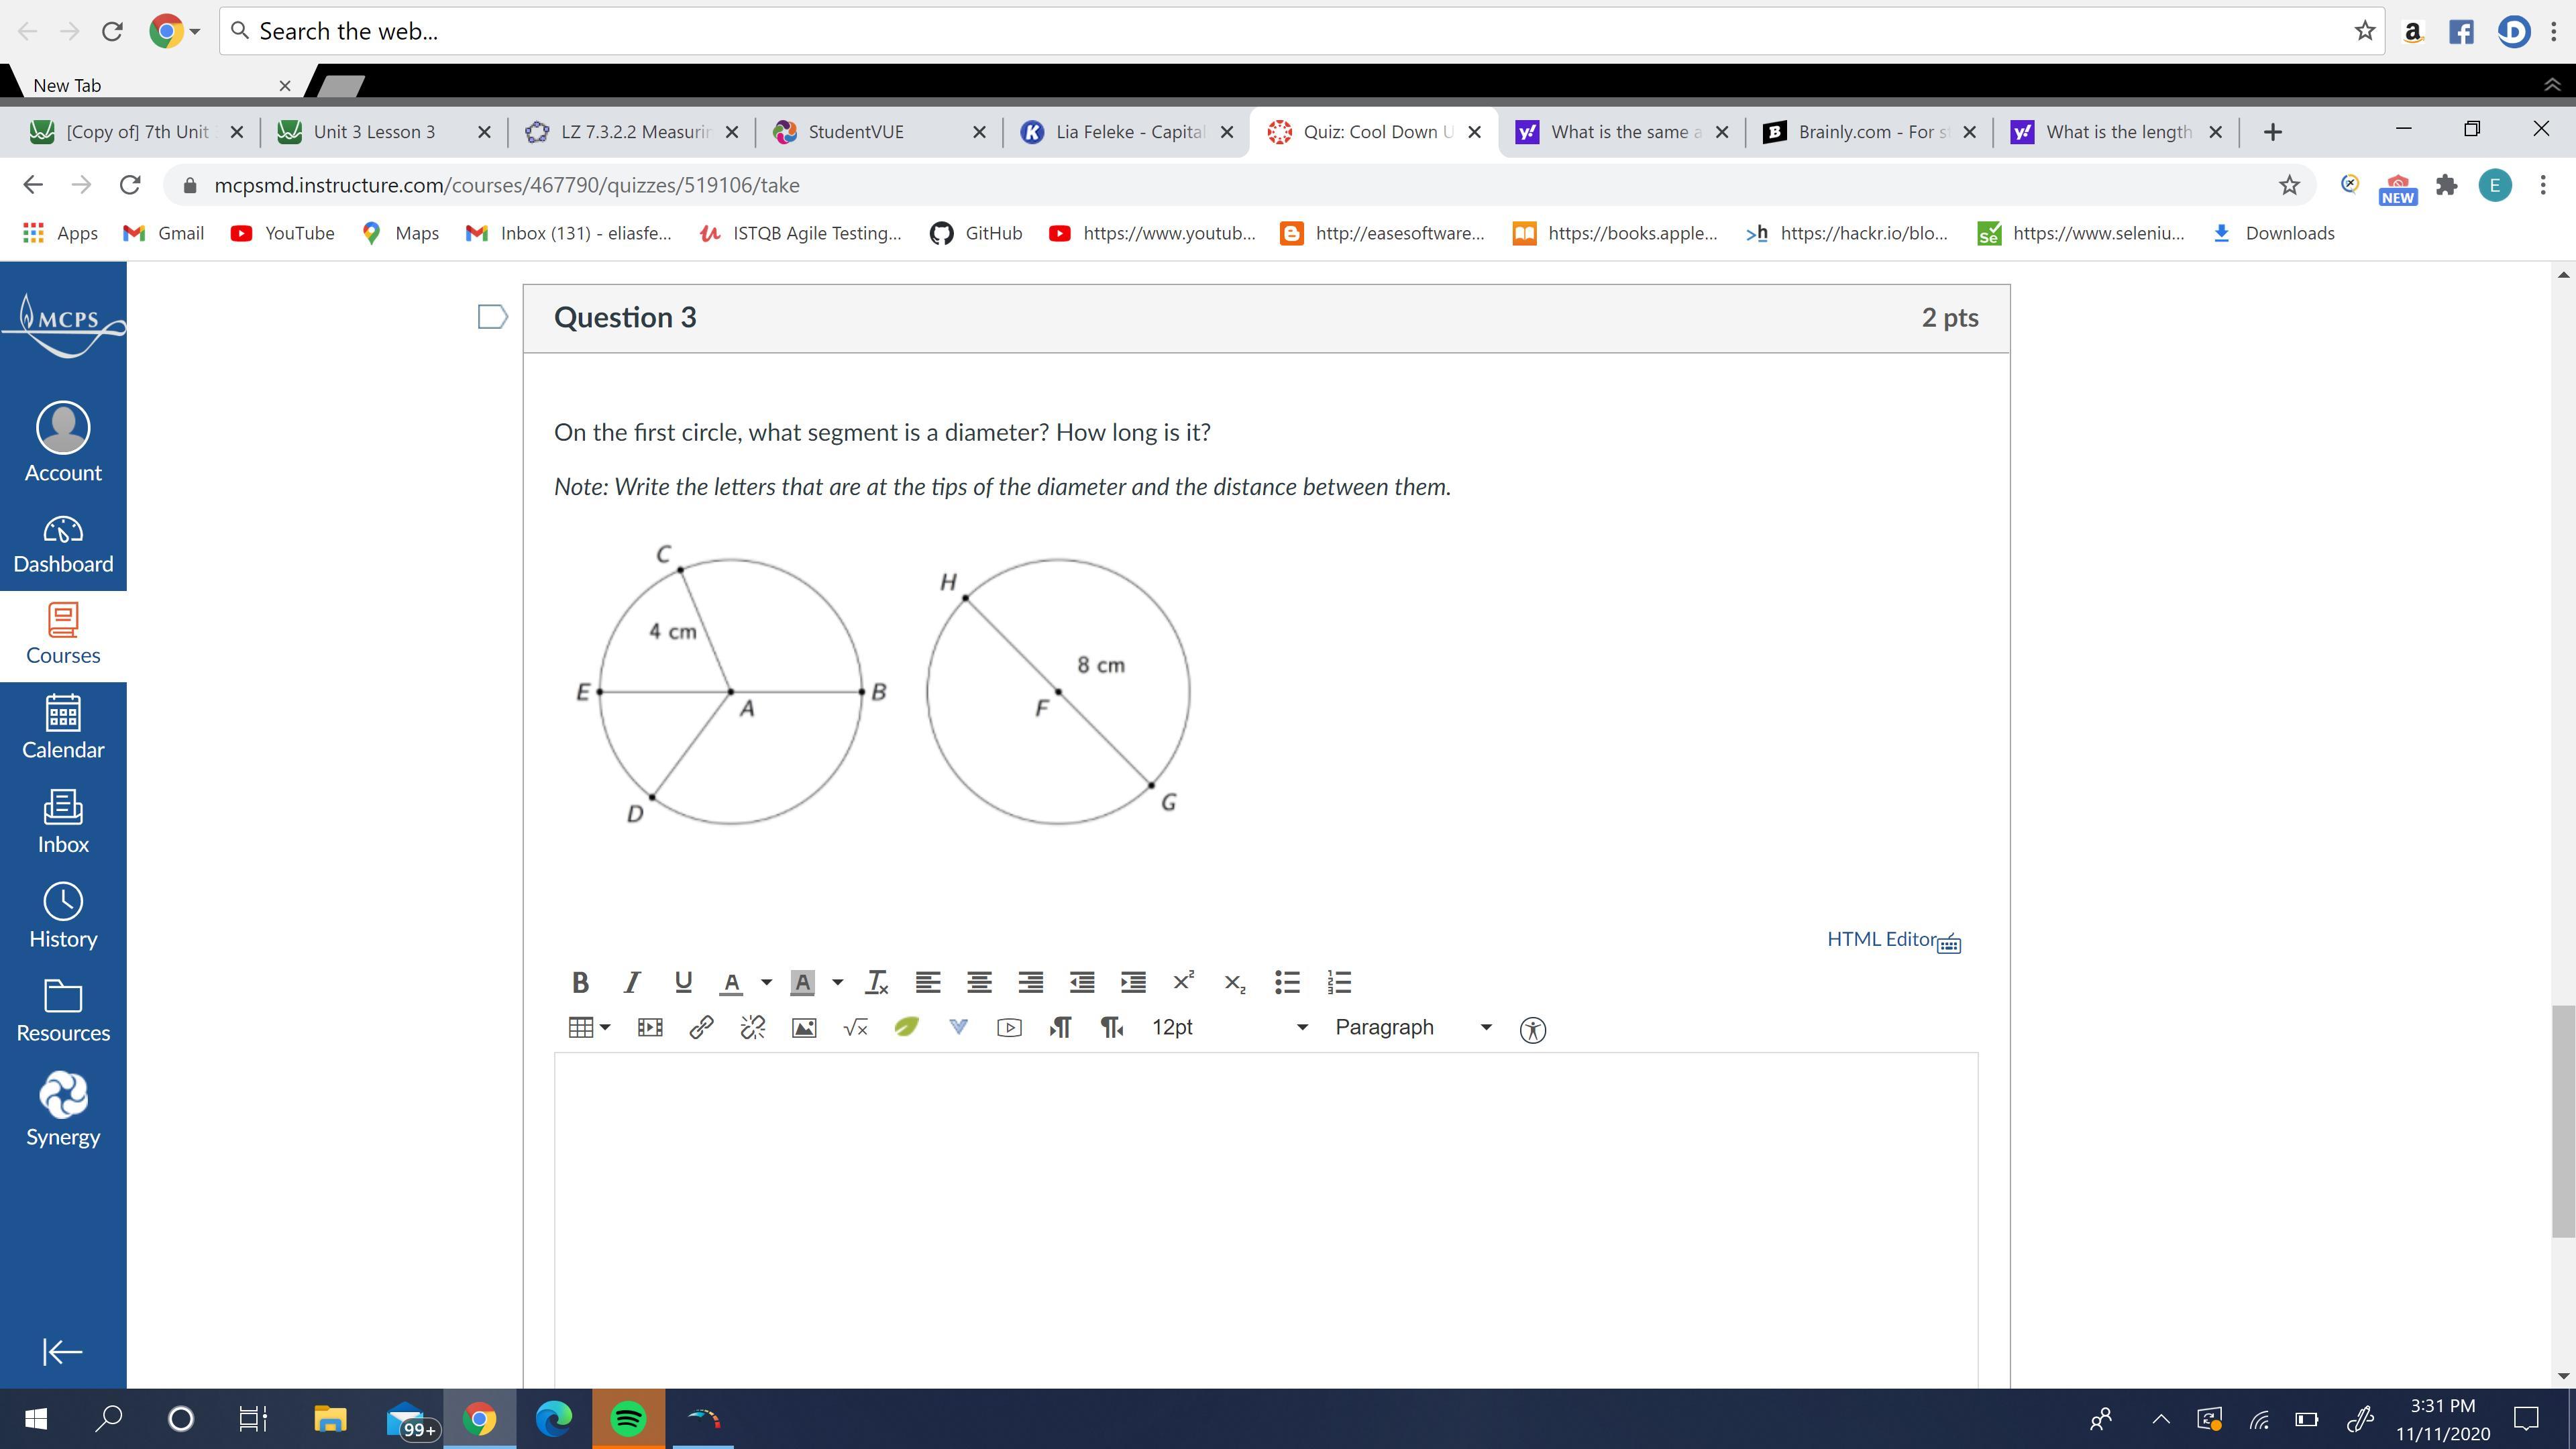Screen dimensions: 2576x1449
Task: Switch to the HTML Editor link
Action: click(x=1881, y=939)
